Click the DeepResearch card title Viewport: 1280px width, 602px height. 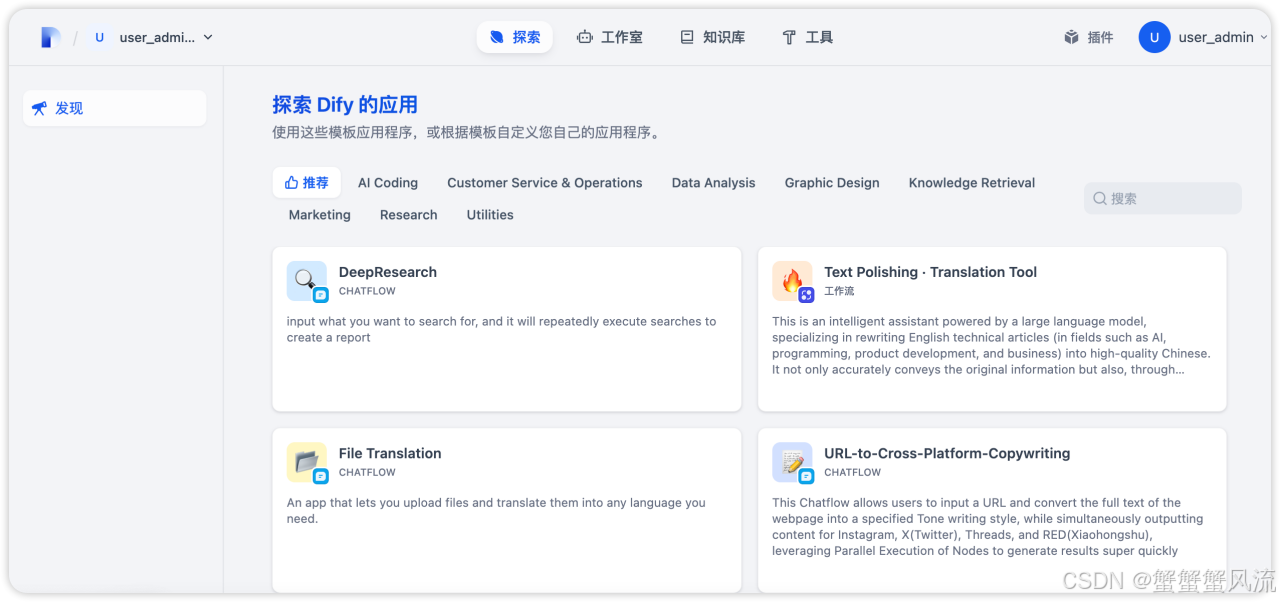[x=388, y=272]
